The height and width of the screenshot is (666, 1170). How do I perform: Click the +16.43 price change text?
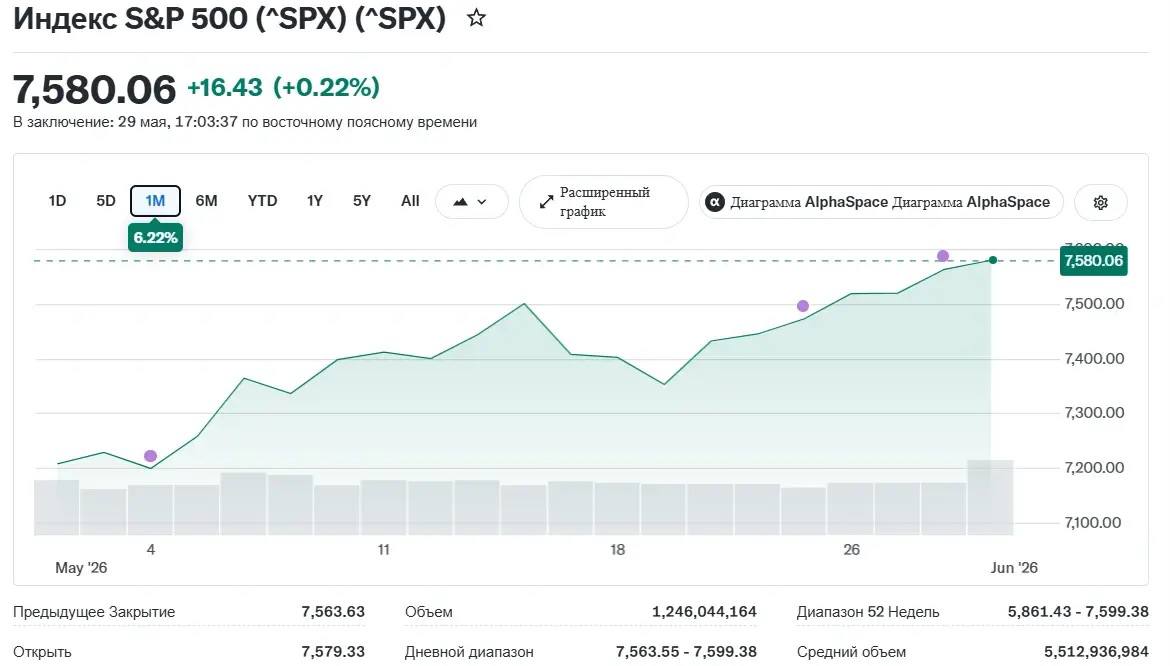(225, 87)
